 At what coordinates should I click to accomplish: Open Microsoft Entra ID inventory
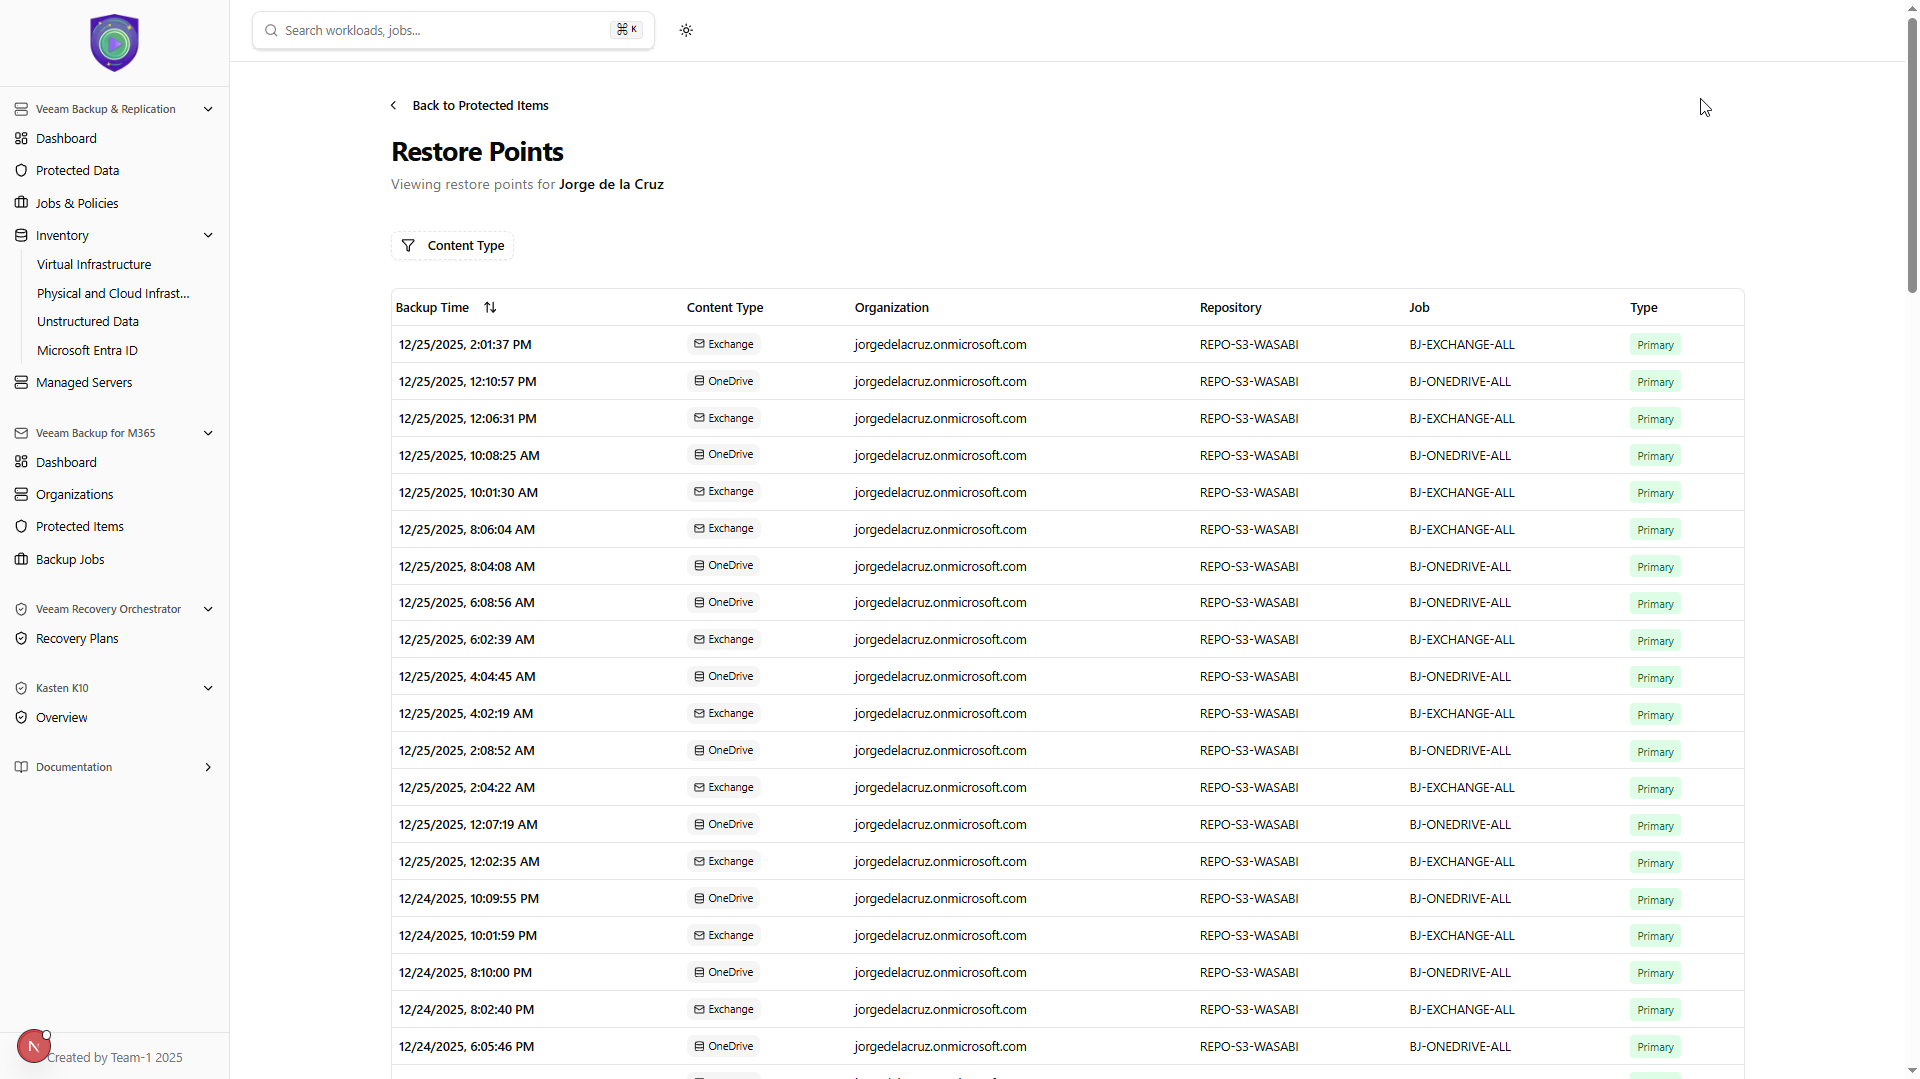click(87, 350)
